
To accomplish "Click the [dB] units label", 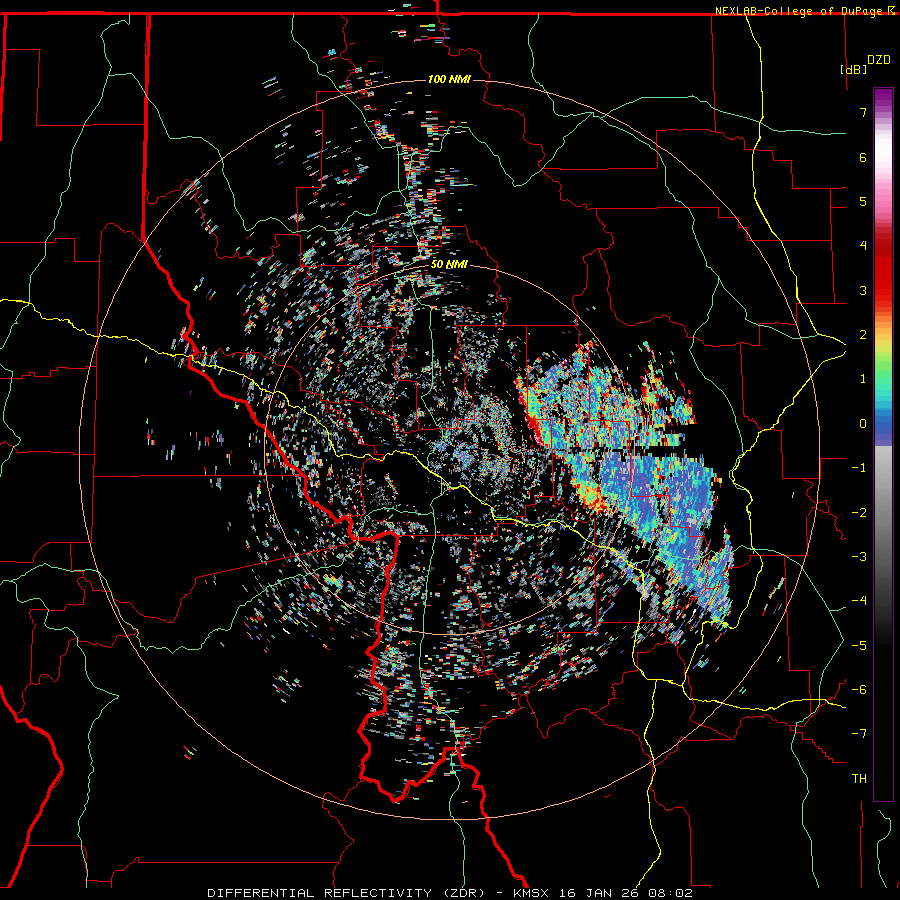I will (854, 69).
